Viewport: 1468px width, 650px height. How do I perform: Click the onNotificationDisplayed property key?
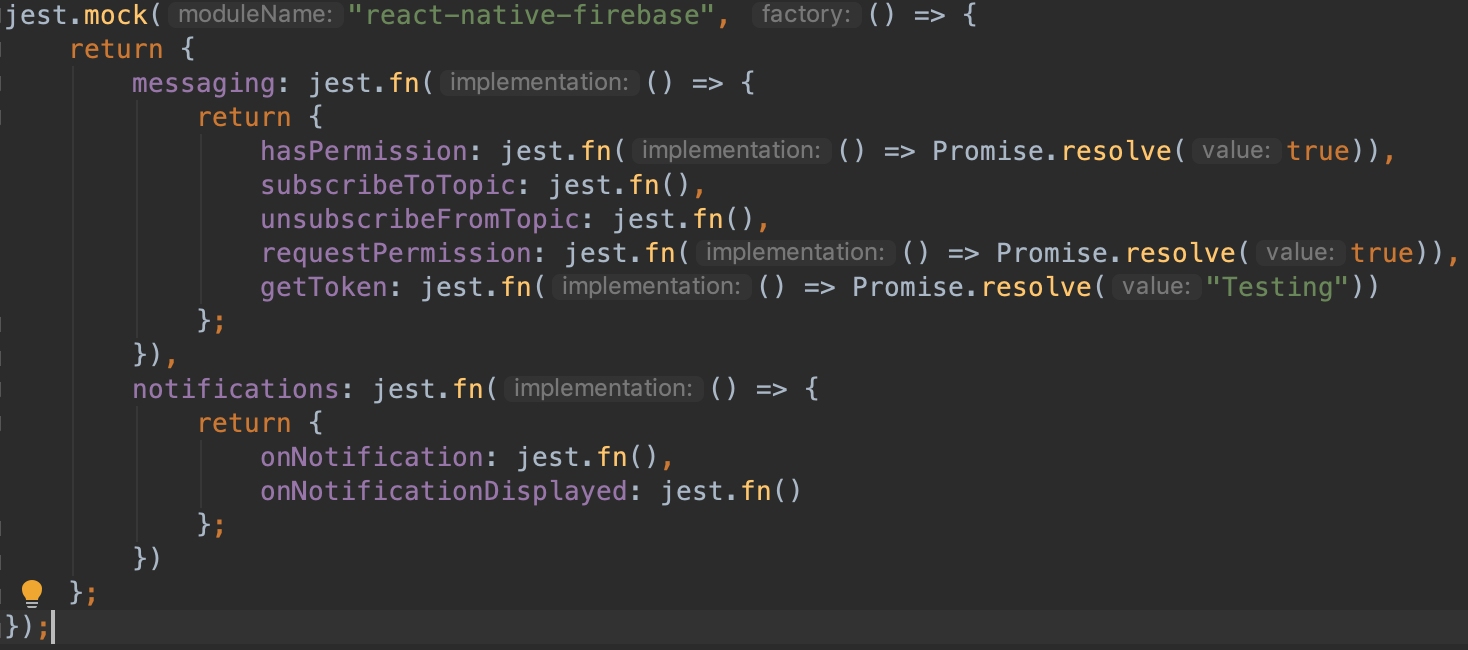[x=443, y=491]
